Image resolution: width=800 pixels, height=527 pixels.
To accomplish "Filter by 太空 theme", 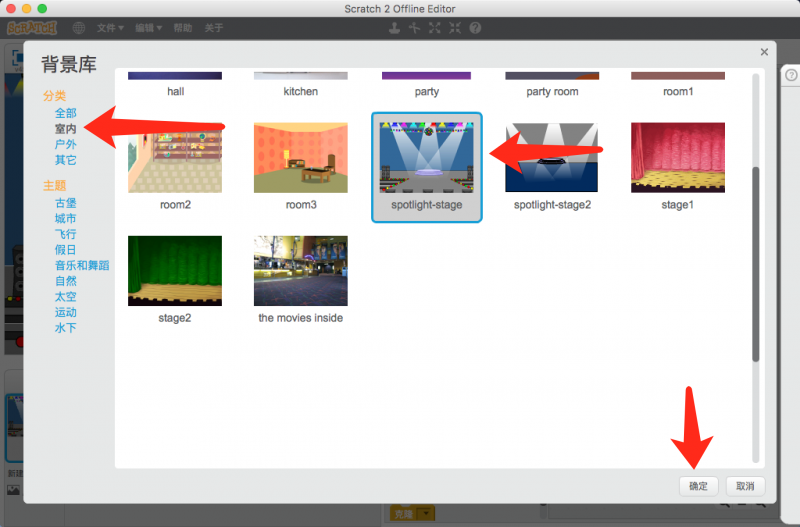I will click(x=66, y=297).
